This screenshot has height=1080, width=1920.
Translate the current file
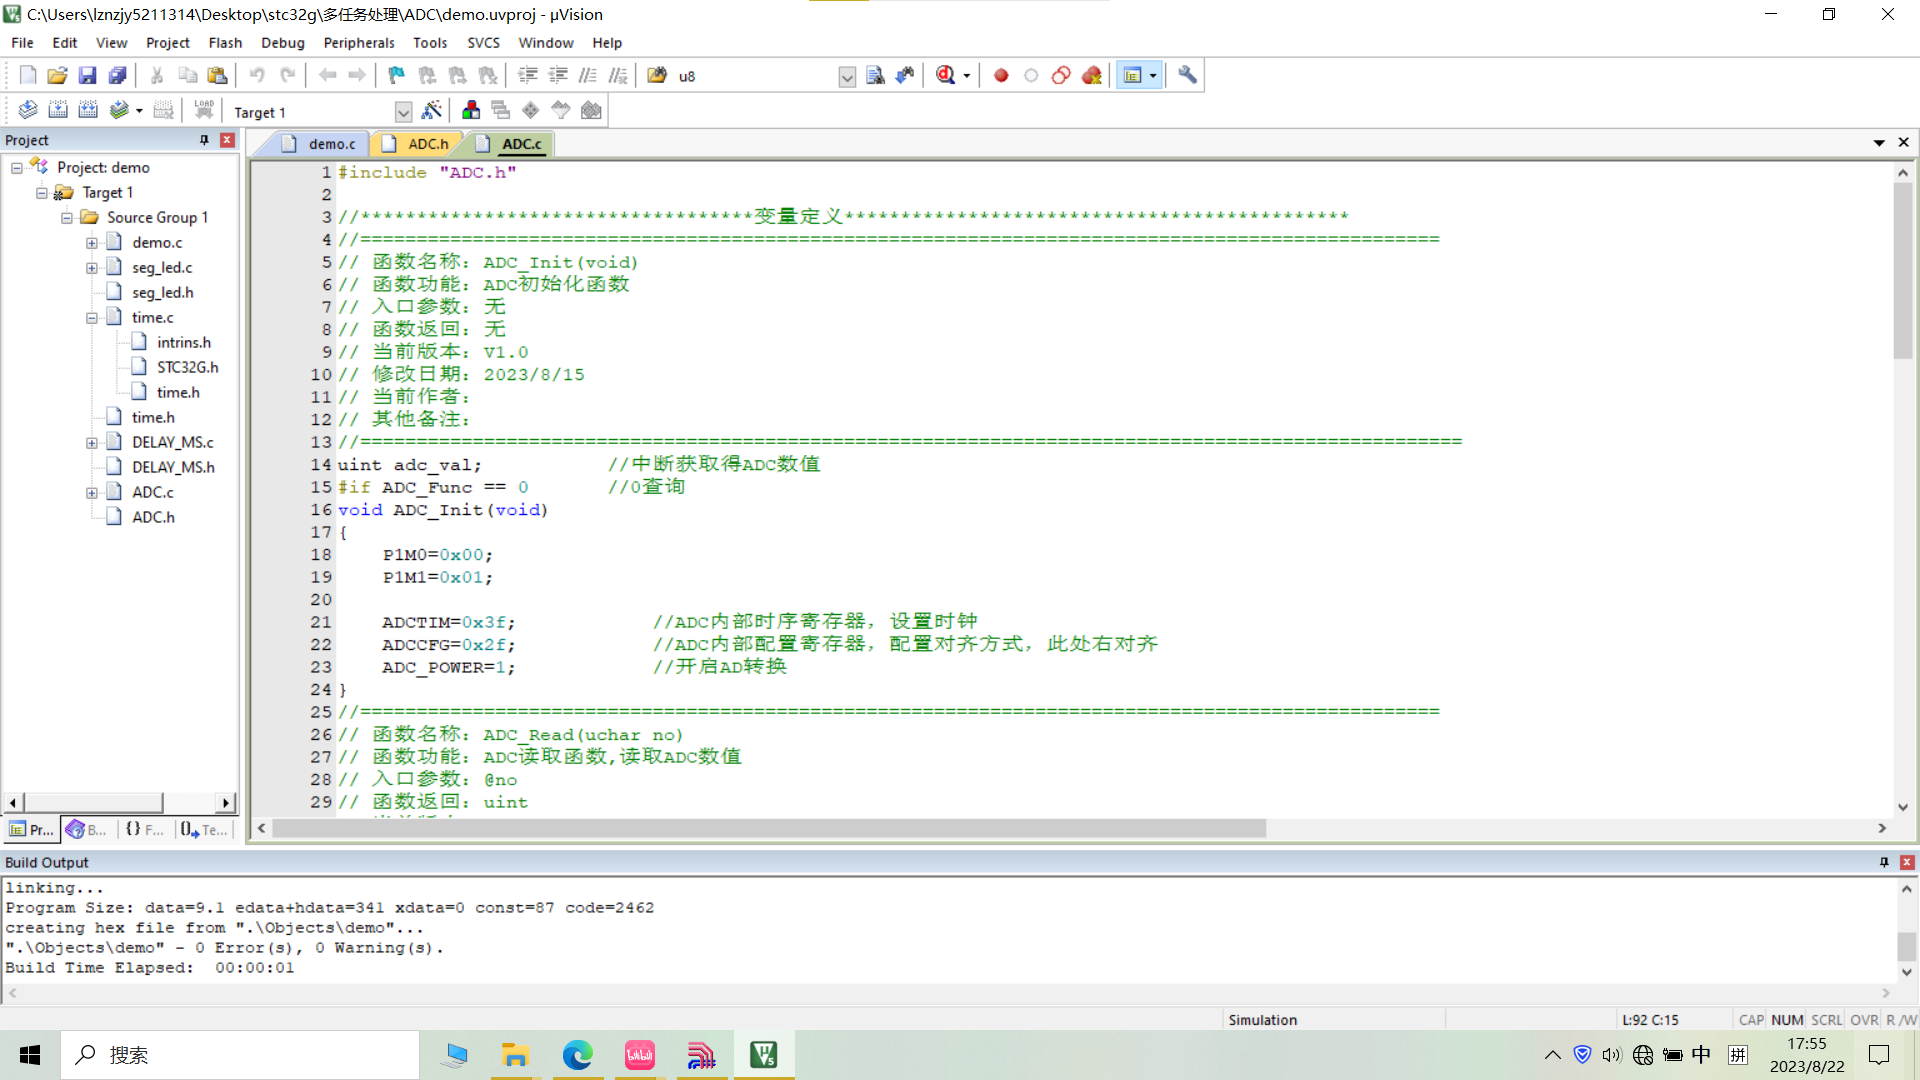click(28, 110)
